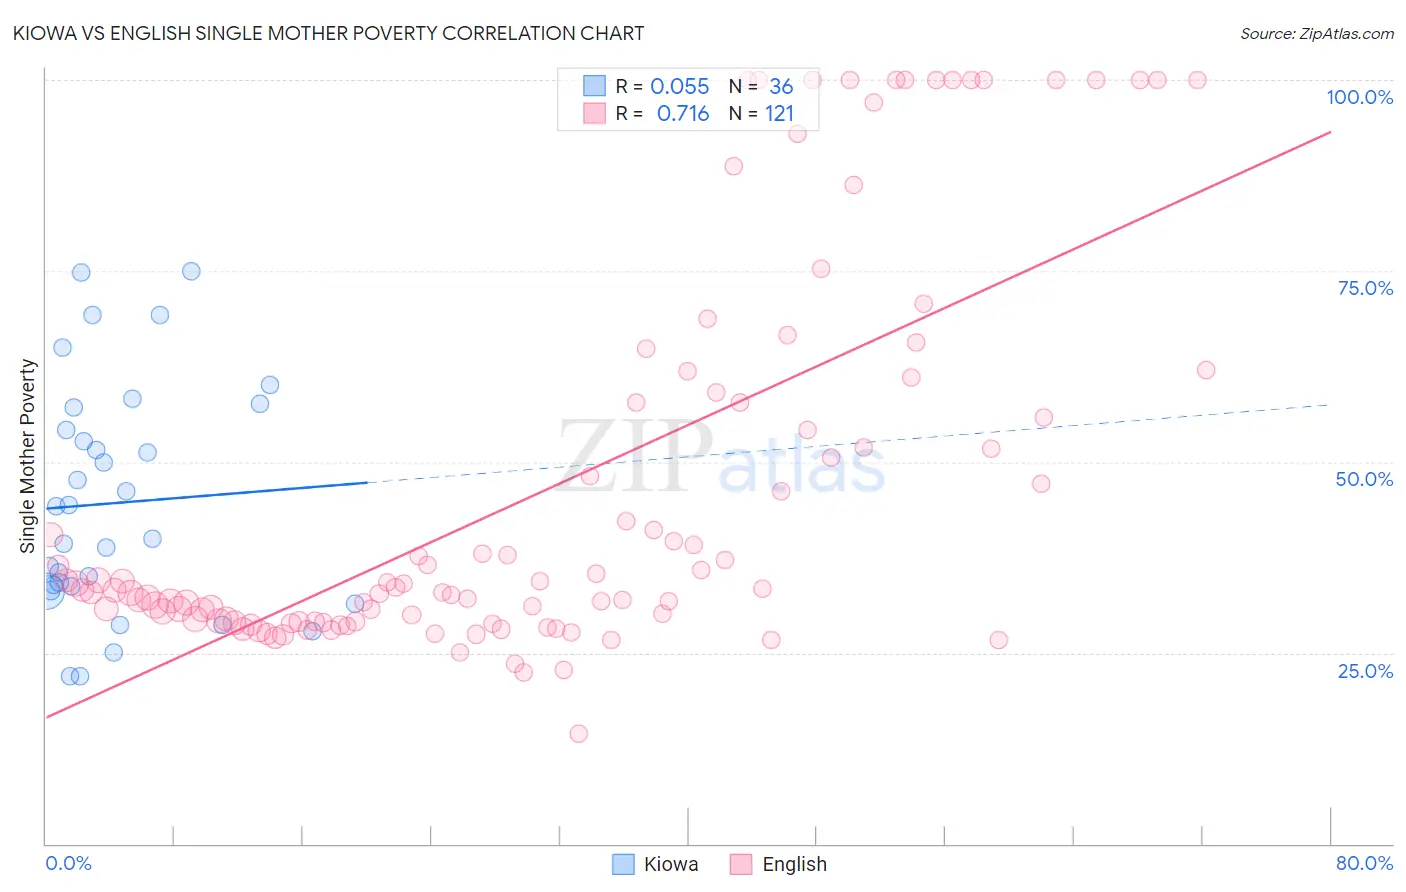Click the pink swatch beside R = 0.716

(x=595, y=113)
